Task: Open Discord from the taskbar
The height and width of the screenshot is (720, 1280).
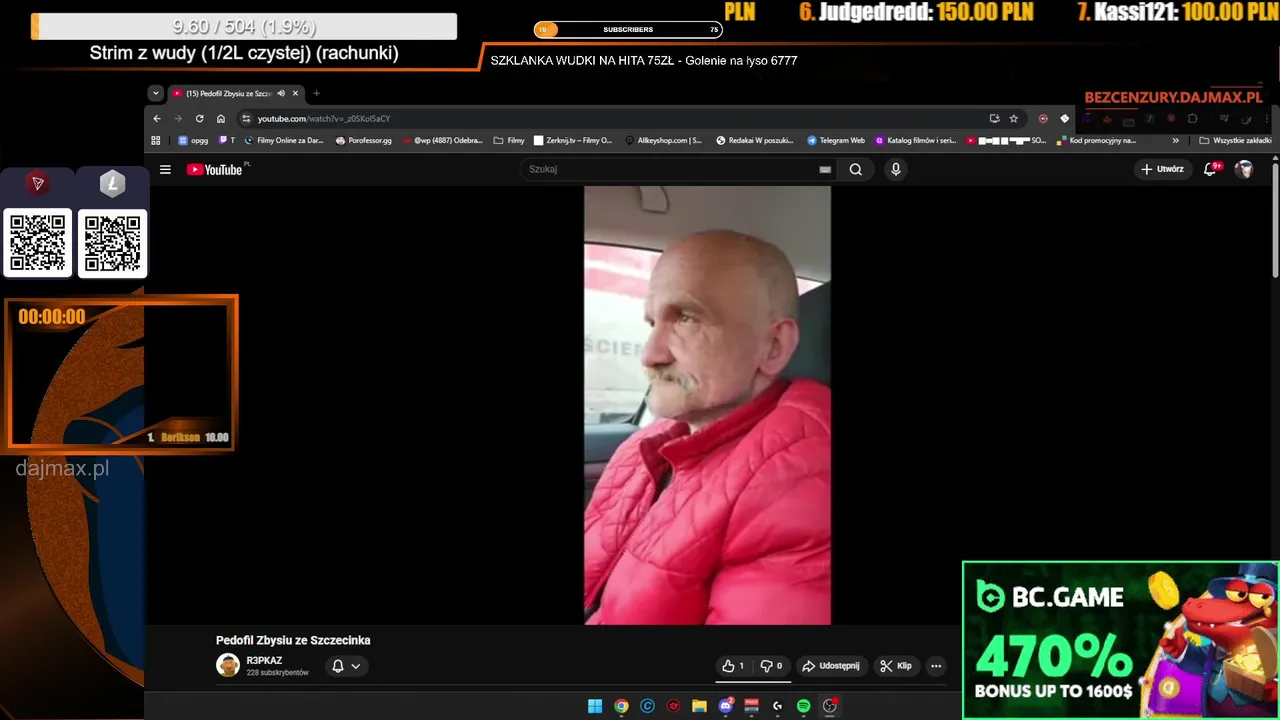Action: 726,706
